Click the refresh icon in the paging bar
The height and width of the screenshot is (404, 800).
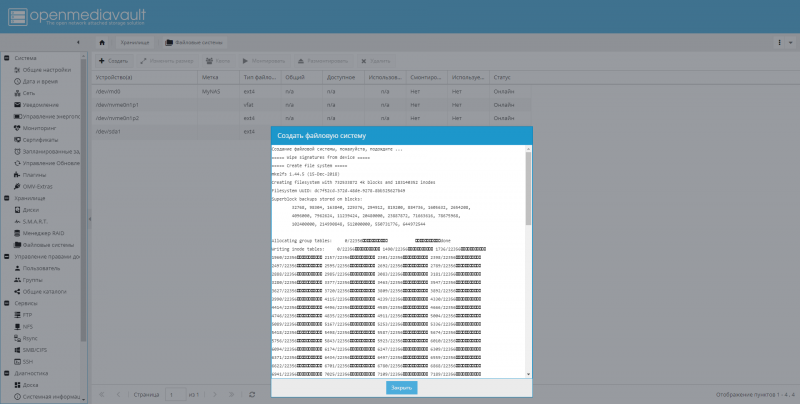(252, 395)
